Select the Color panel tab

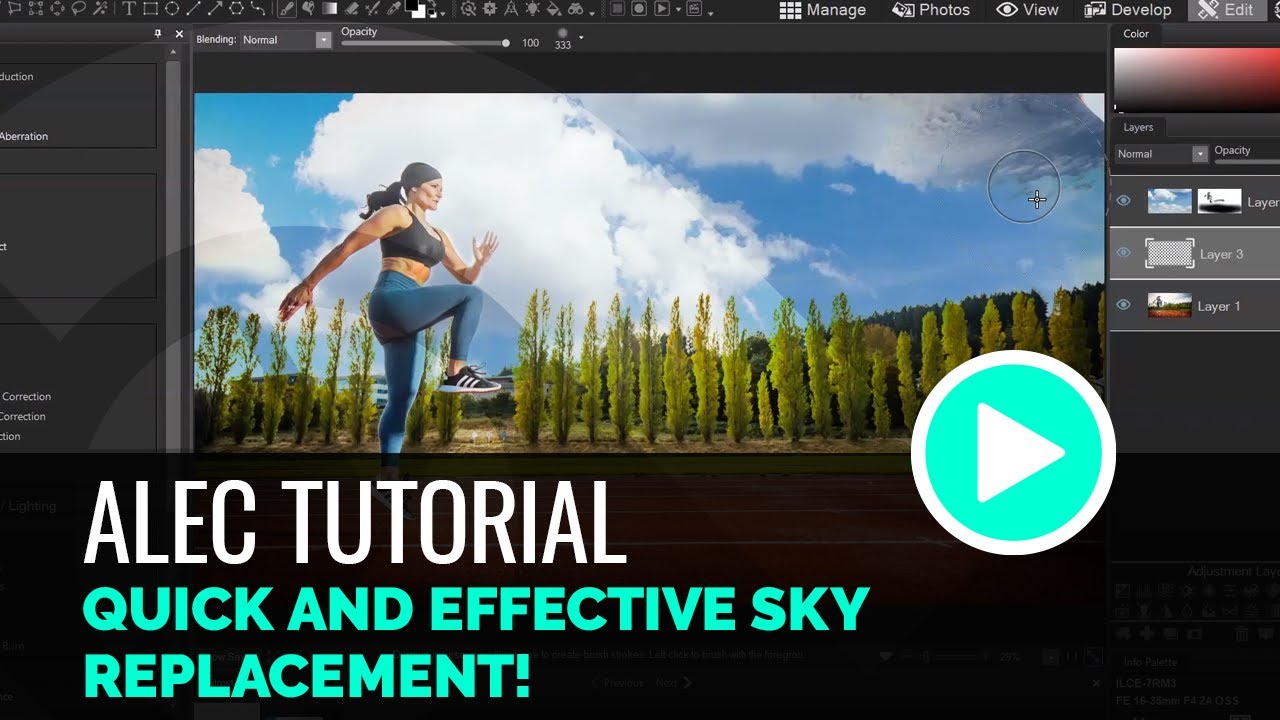pyautogui.click(x=1136, y=34)
